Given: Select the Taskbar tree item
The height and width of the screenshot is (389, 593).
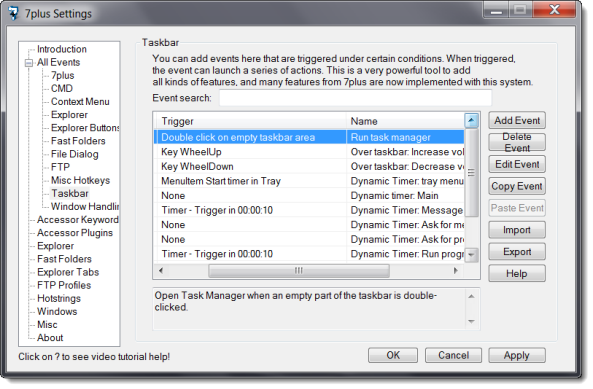Looking at the screenshot, I should coord(70,194).
